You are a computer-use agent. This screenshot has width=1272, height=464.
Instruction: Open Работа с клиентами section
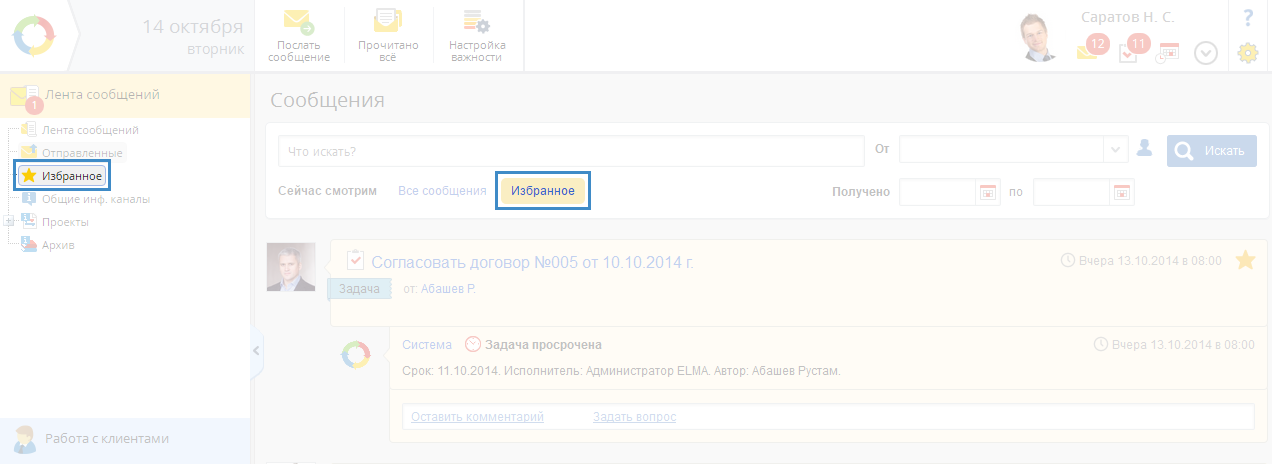click(125, 438)
